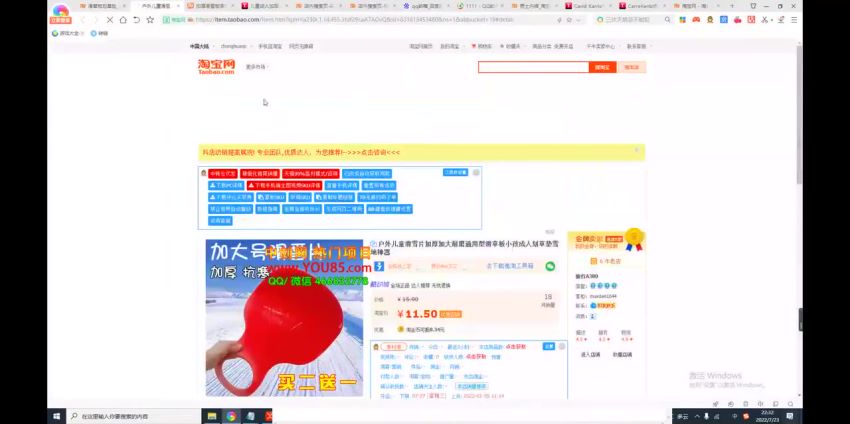Image resolution: width=850 pixels, height=424 pixels.
Task: Click the gold medal seller badge icon
Action: click(634, 240)
